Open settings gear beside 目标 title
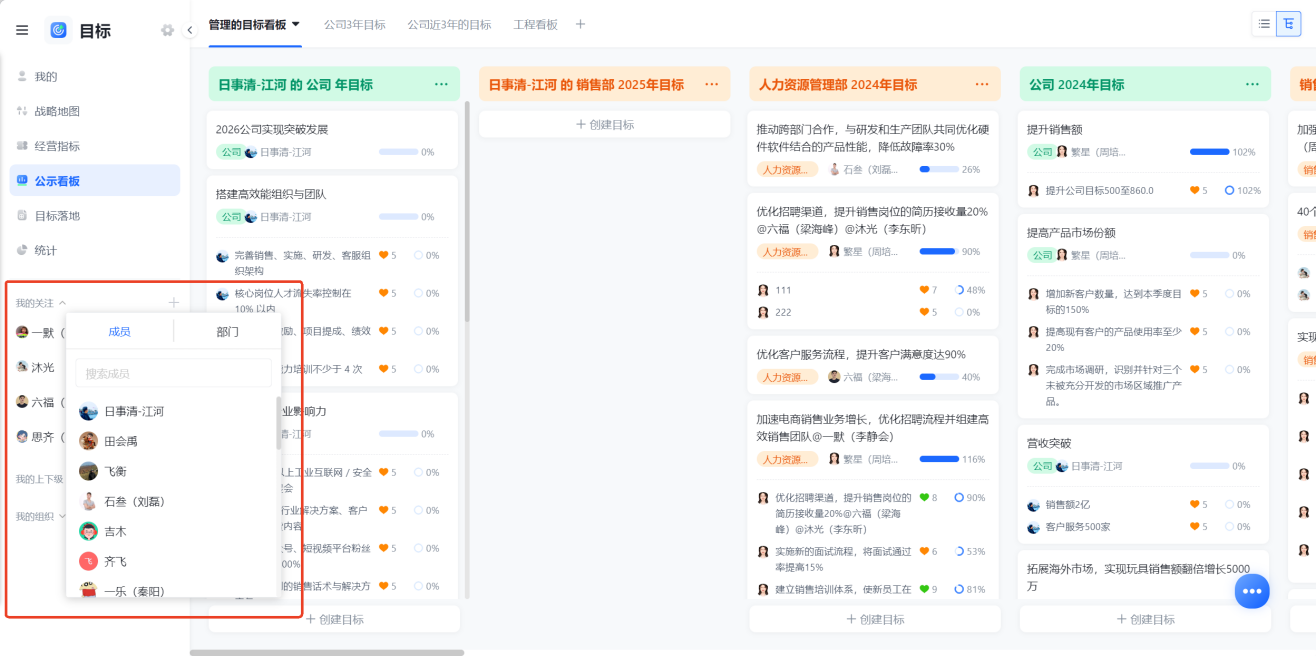Image resolution: width=1316 pixels, height=656 pixels. click(x=167, y=30)
